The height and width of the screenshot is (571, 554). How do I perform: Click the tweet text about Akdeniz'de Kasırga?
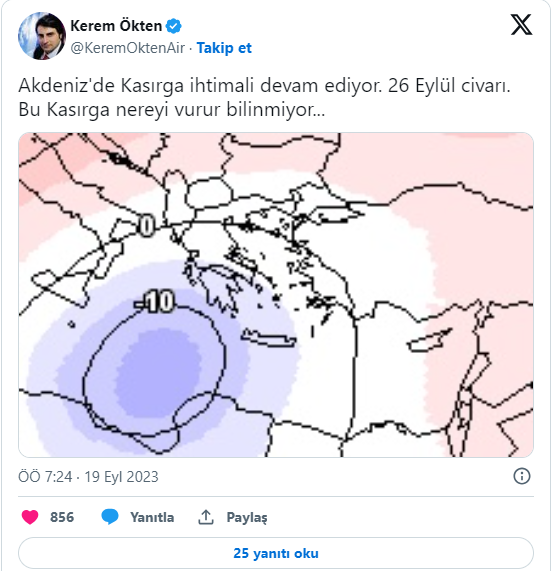click(x=264, y=98)
